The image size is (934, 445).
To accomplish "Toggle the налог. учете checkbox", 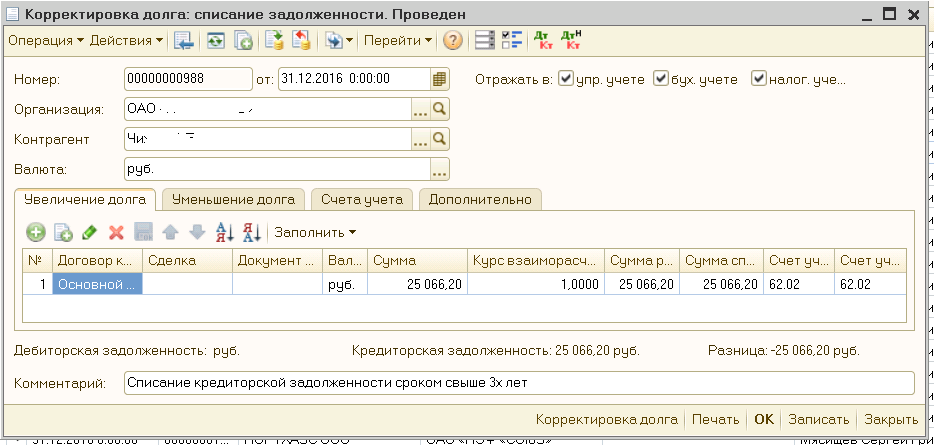I will (x=758, y=79).
